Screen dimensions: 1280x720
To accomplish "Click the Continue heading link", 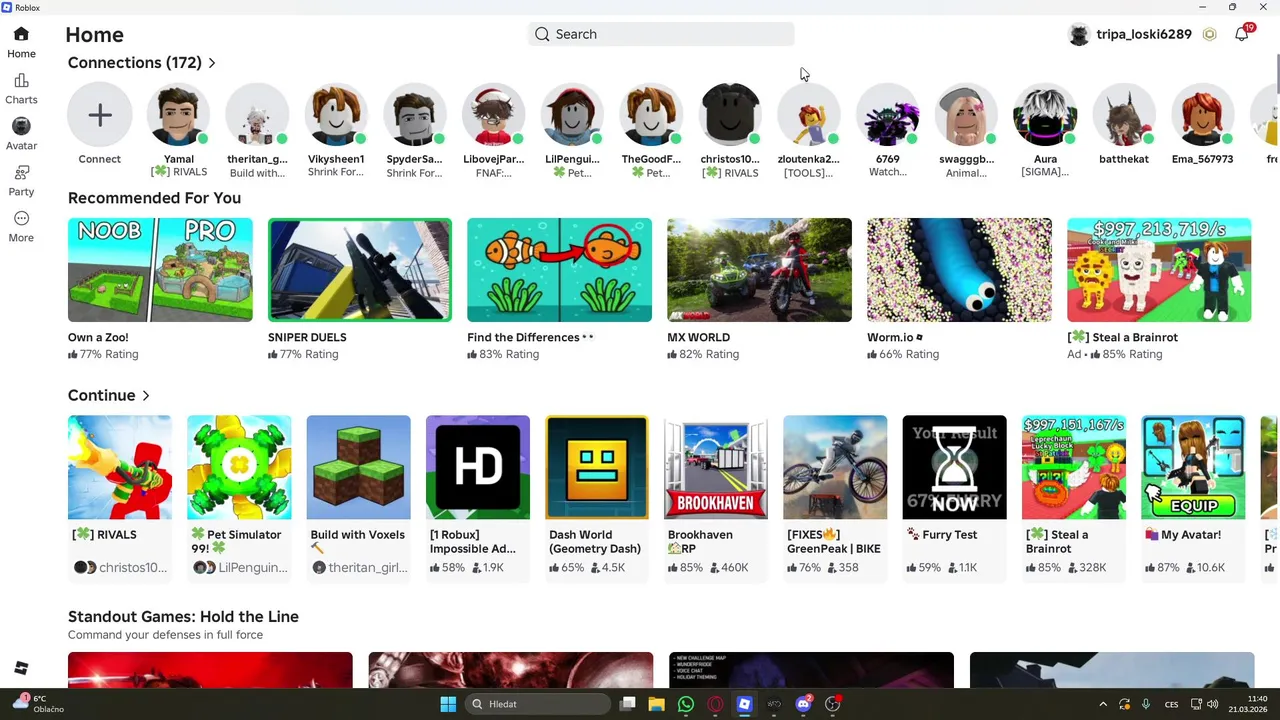I will pos(101,396).
